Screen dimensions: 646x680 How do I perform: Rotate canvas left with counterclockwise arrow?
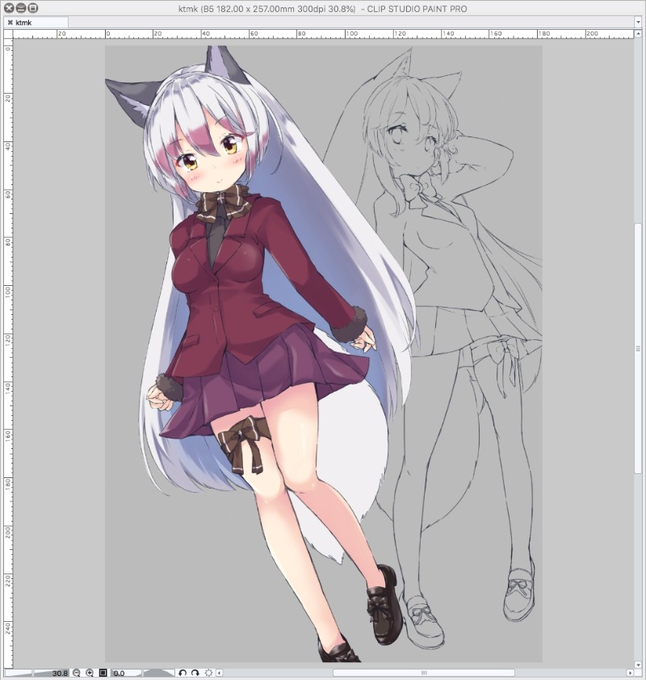pyautogui.click(x=183, y=673)
